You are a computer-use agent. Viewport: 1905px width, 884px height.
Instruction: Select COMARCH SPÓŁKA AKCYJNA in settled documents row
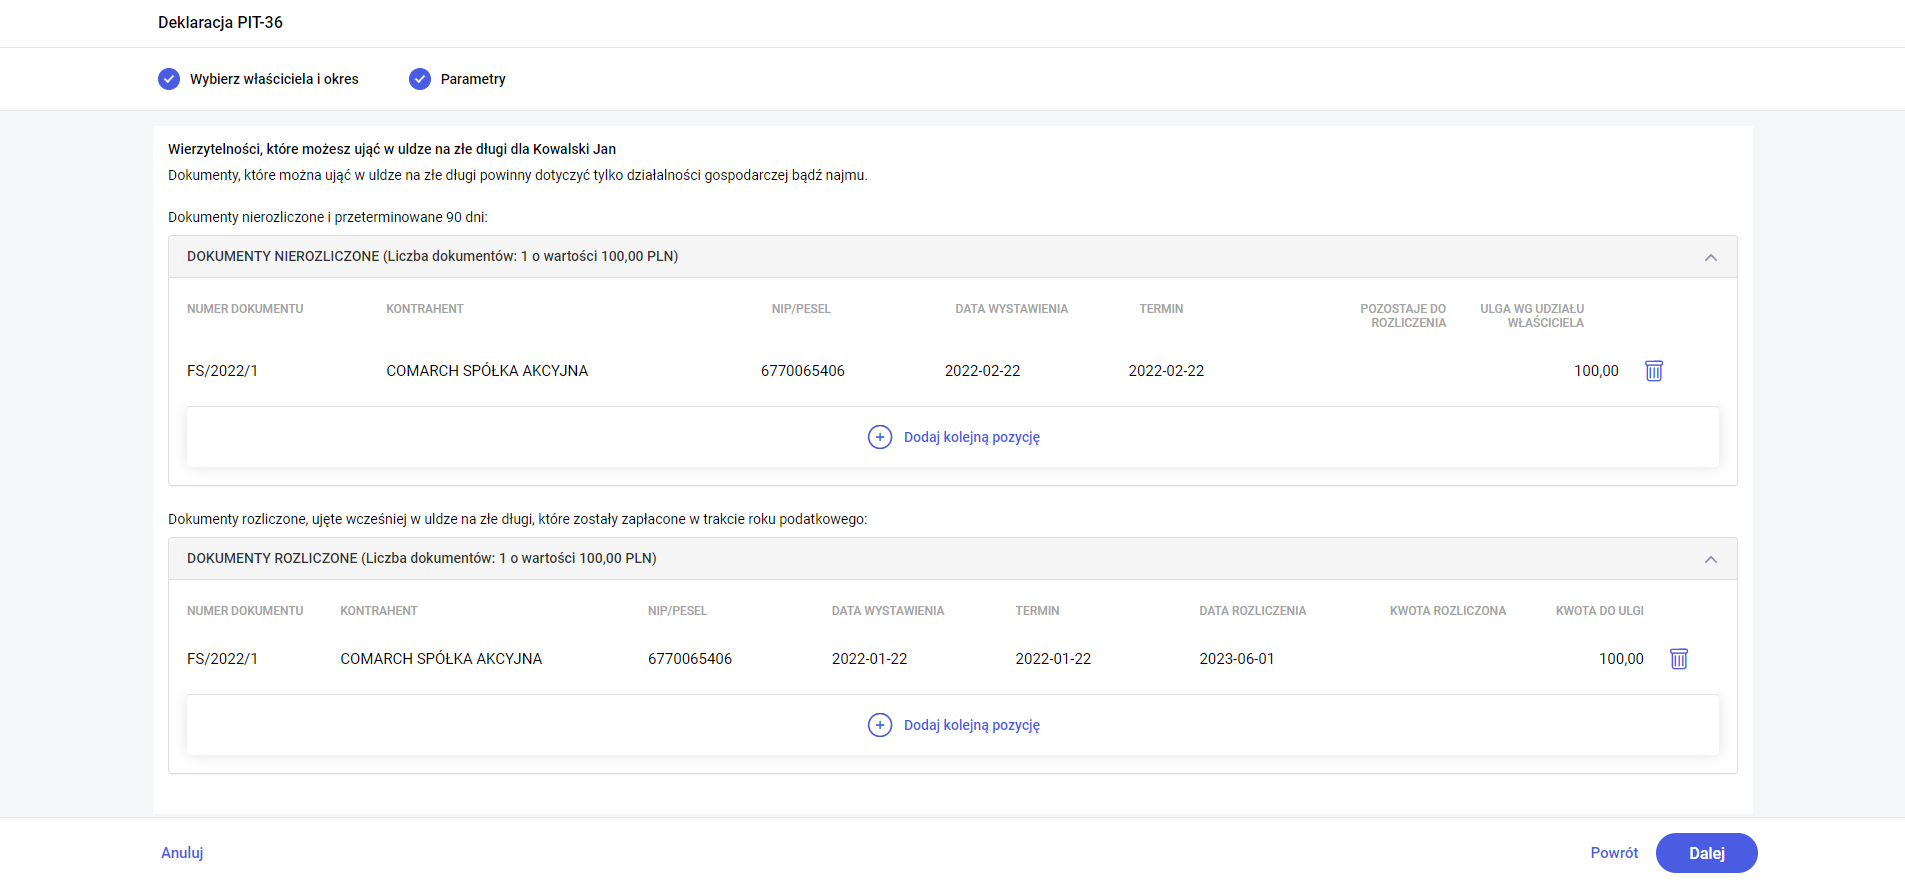(x=441, y=659)
